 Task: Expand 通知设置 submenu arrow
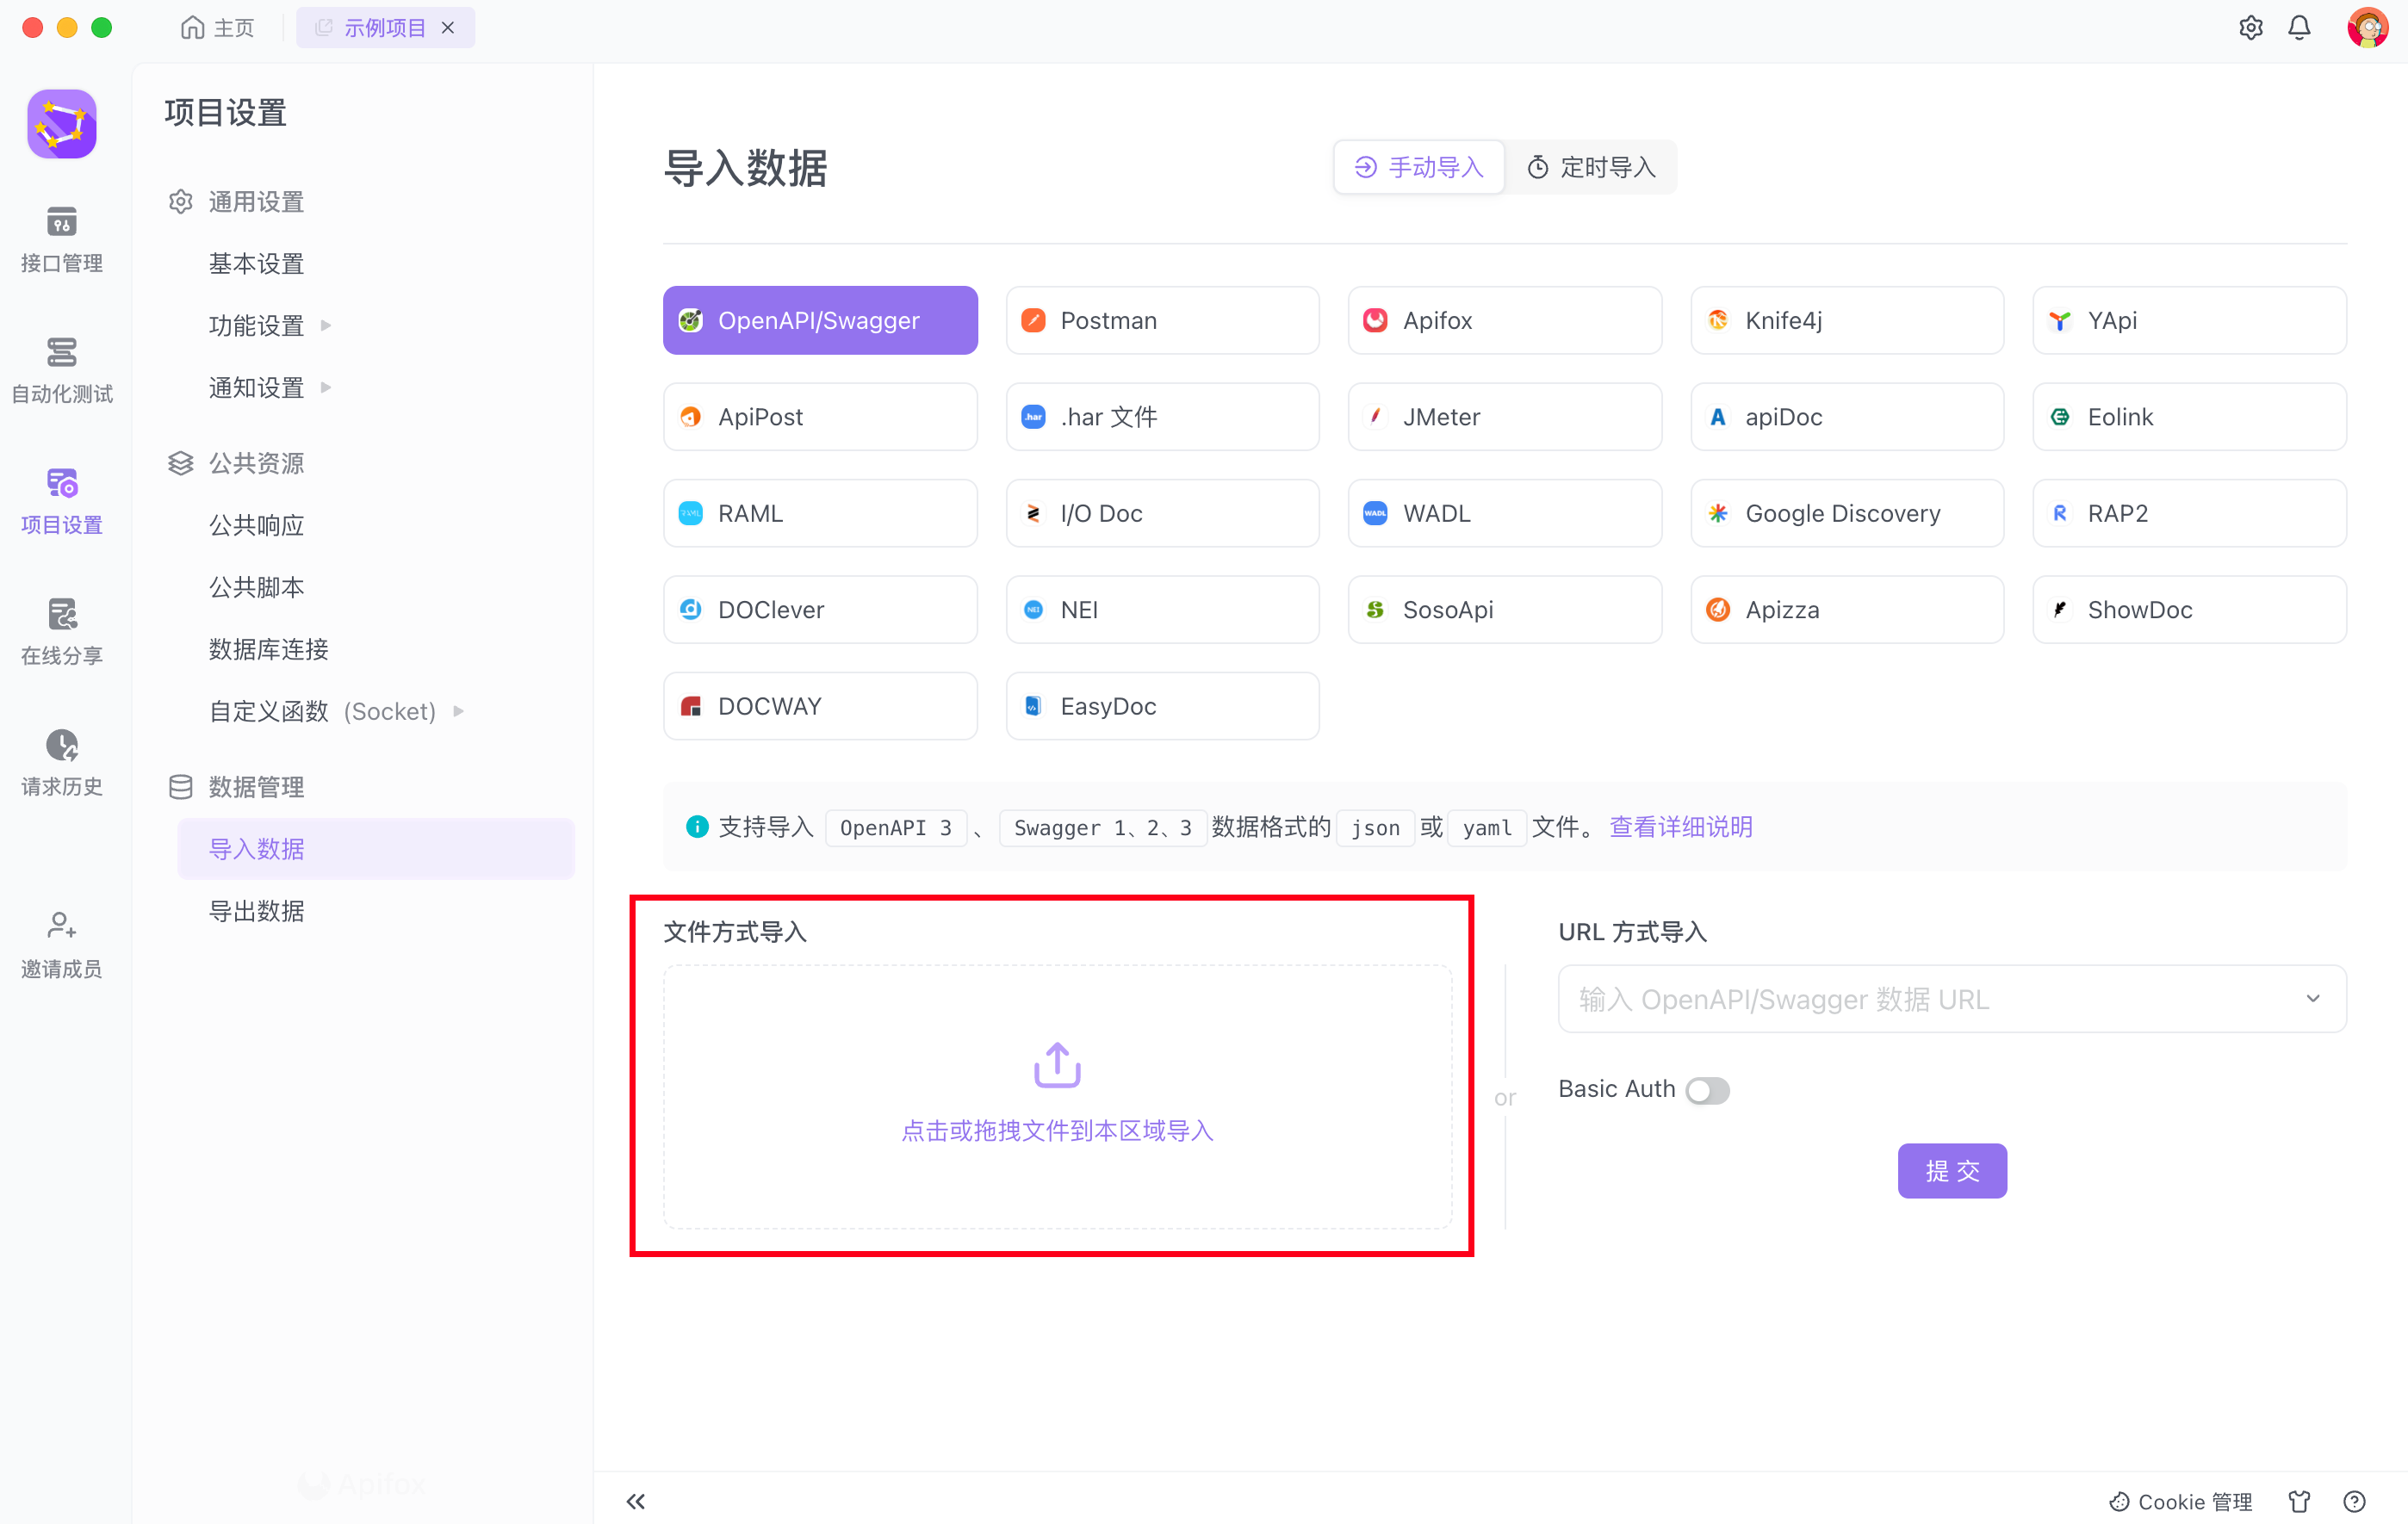(326, 388)
